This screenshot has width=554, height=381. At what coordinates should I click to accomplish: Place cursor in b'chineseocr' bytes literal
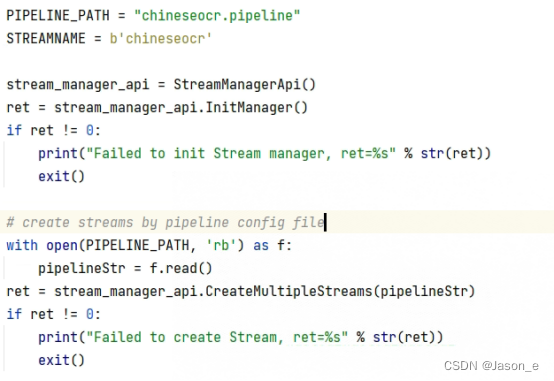tap(160, 39)
